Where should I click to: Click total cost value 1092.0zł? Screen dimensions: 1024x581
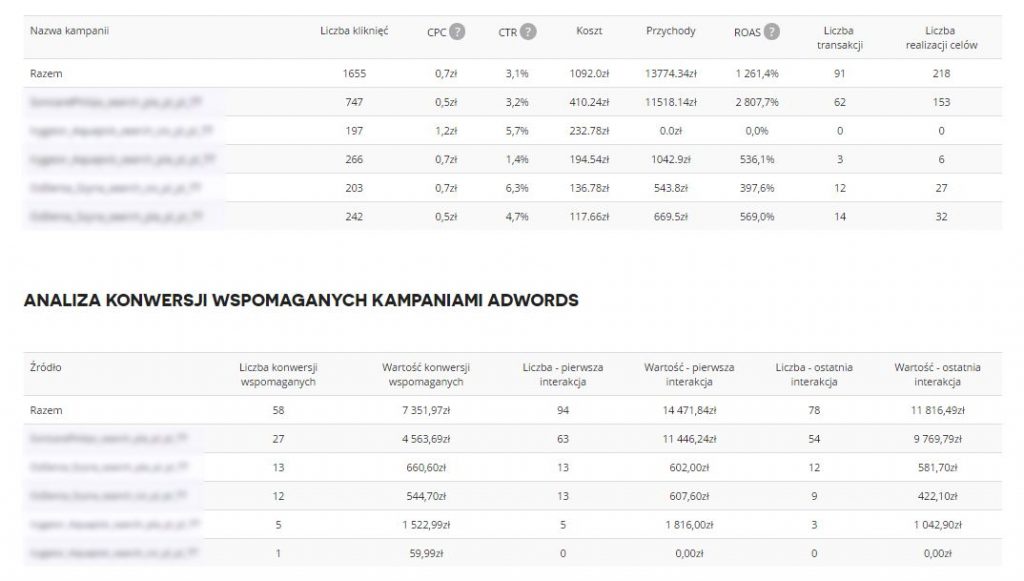tap(589, 74)
